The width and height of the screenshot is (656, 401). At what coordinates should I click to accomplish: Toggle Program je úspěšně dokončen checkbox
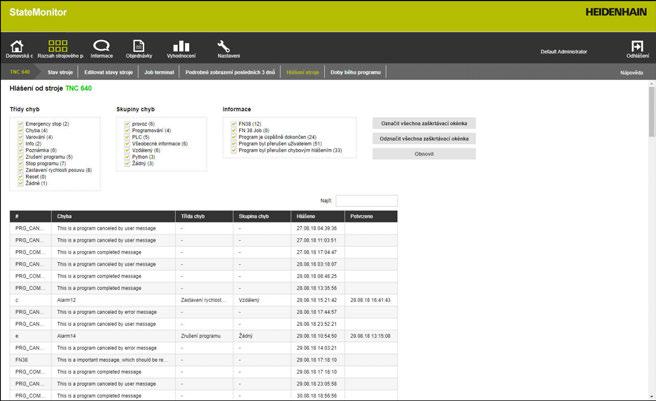[x=234, y=137]
